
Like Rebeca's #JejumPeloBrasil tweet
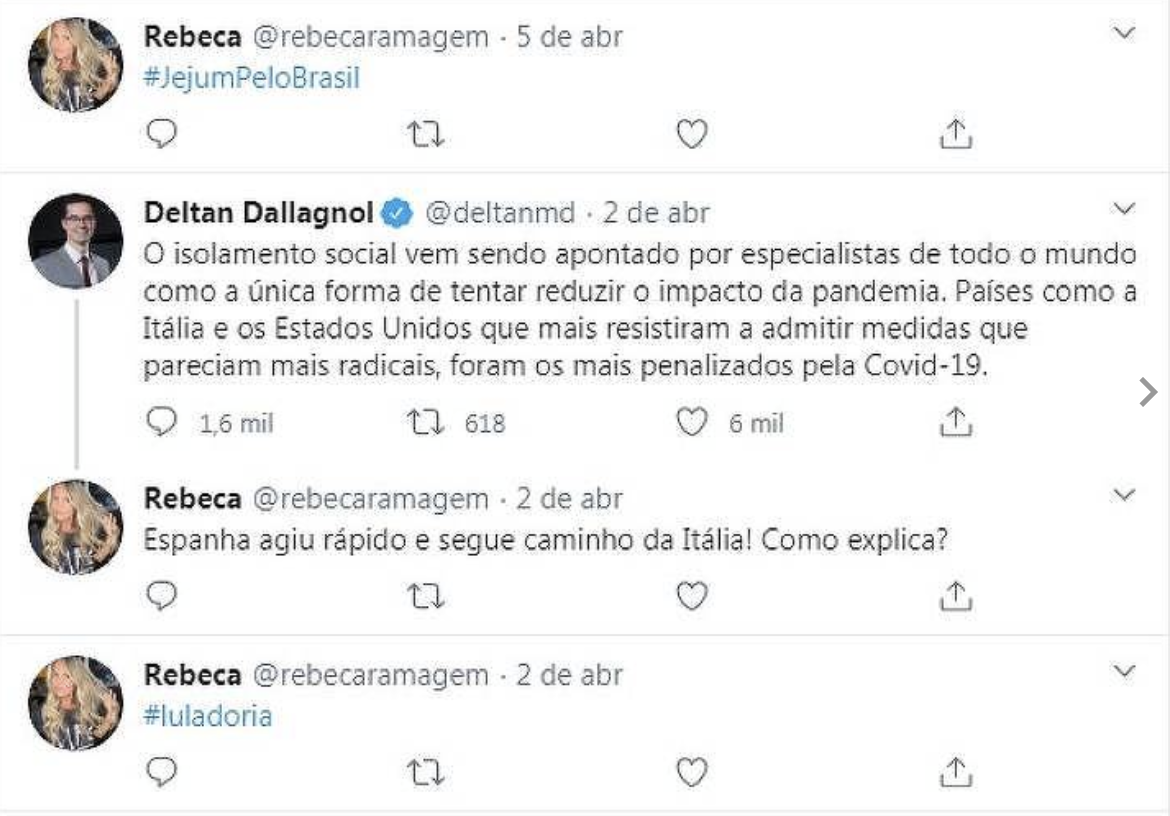(x=692, y=134)
